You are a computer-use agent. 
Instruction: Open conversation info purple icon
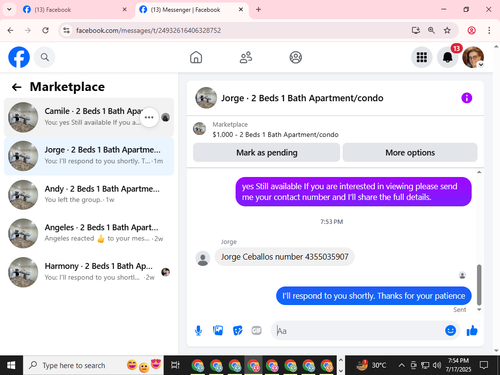pos(466,98)
